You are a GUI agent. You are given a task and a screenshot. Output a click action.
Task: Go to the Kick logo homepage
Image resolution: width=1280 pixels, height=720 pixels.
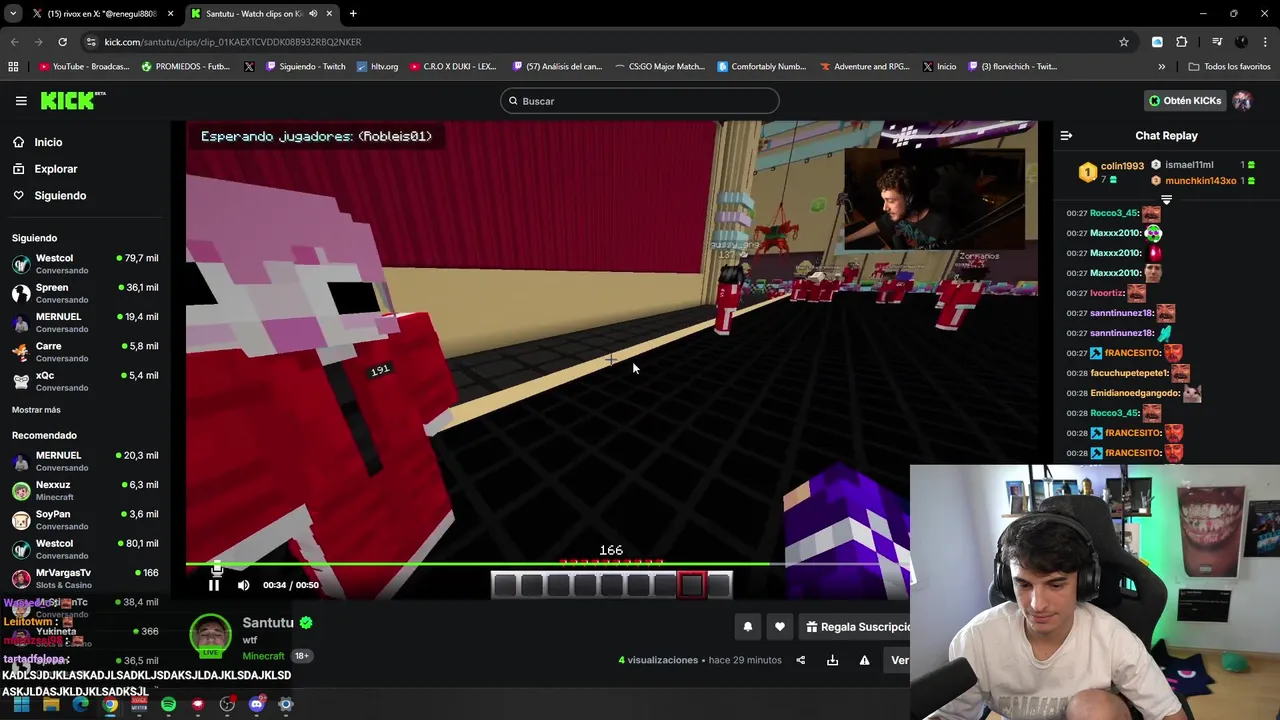73,100
